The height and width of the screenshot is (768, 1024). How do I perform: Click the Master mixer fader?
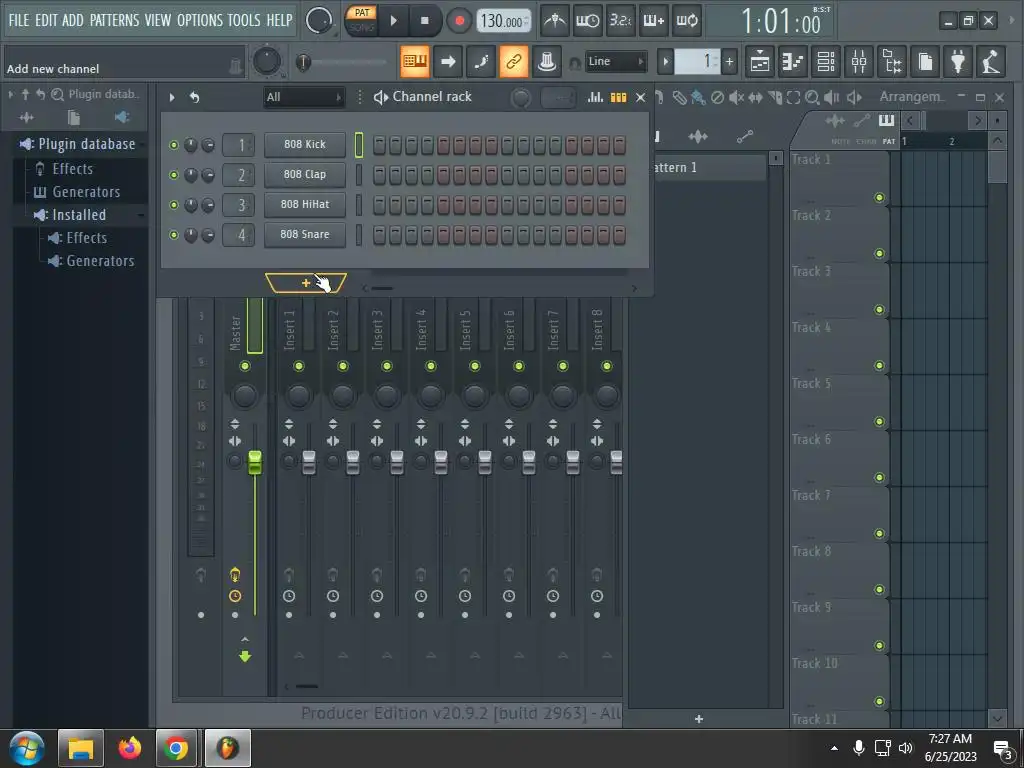[255, 462]
